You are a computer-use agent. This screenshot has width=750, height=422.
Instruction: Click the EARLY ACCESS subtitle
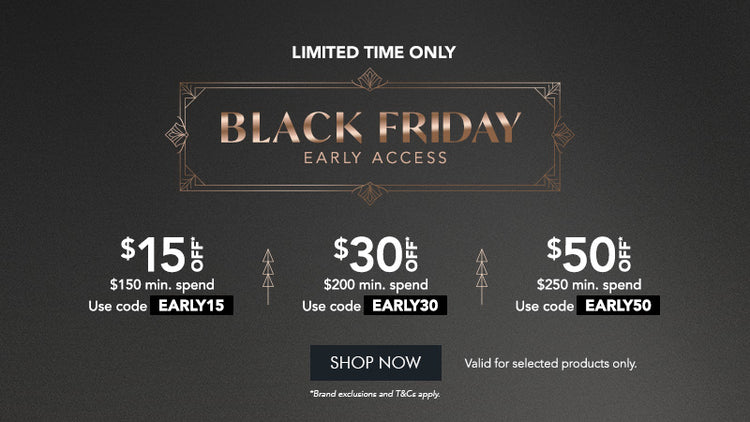click(x=375, y=157)
